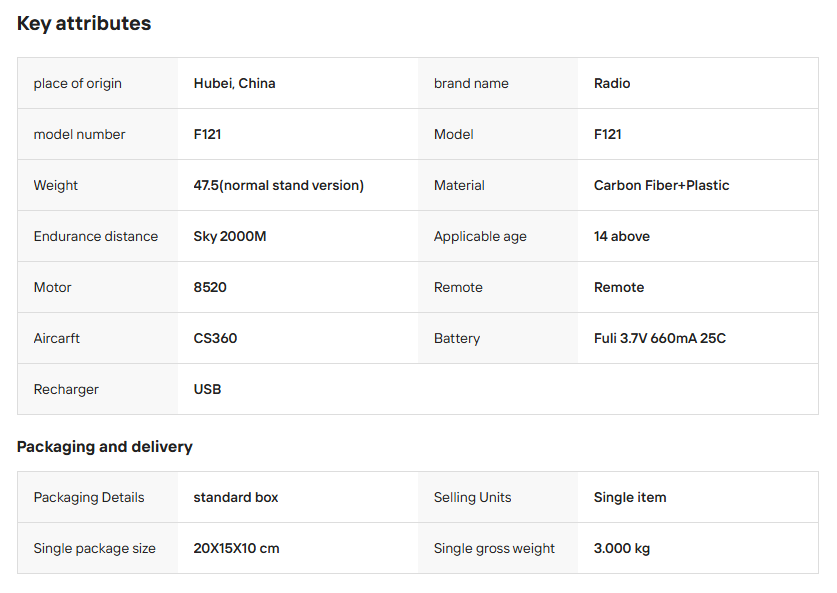Image resolution: width=837 pixels, height=593 pixels.
Task: Click the Endurance distance label
Action: coord(96,236)
